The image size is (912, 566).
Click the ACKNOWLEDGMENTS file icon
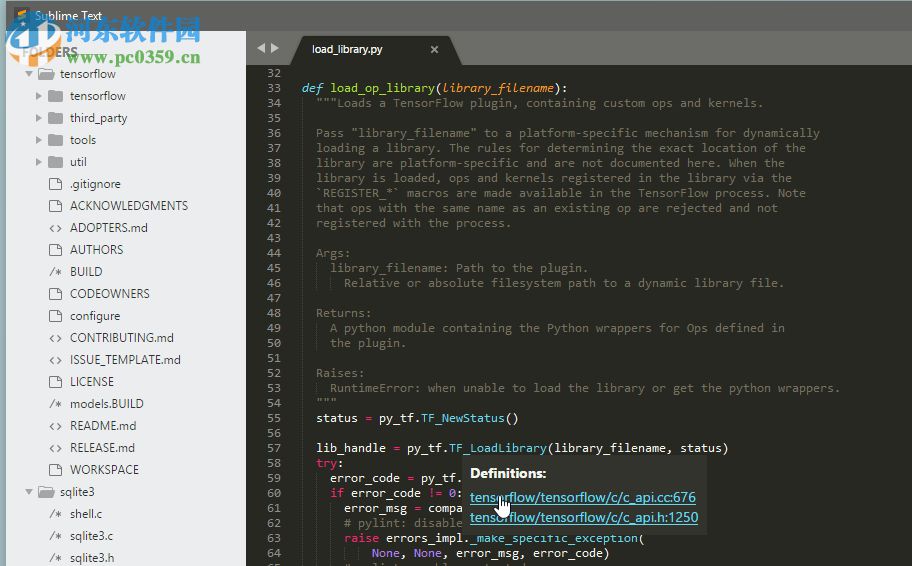(56, 206)
